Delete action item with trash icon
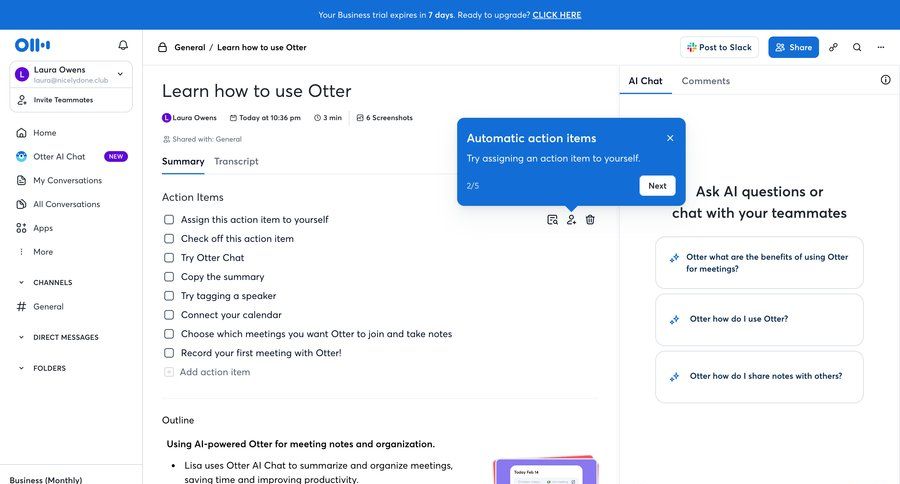This screenshot has height=484, width=900. 590,219
